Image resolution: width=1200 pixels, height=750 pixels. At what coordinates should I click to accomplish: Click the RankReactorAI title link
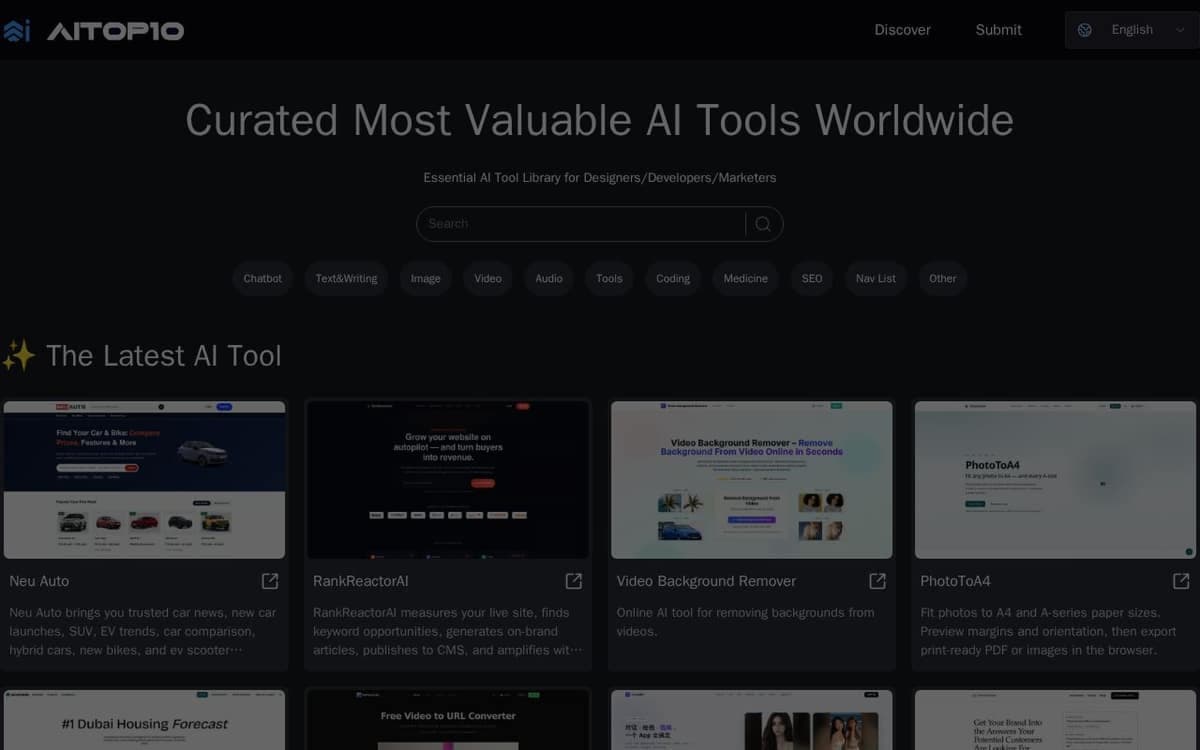click(x=361, y=581)
